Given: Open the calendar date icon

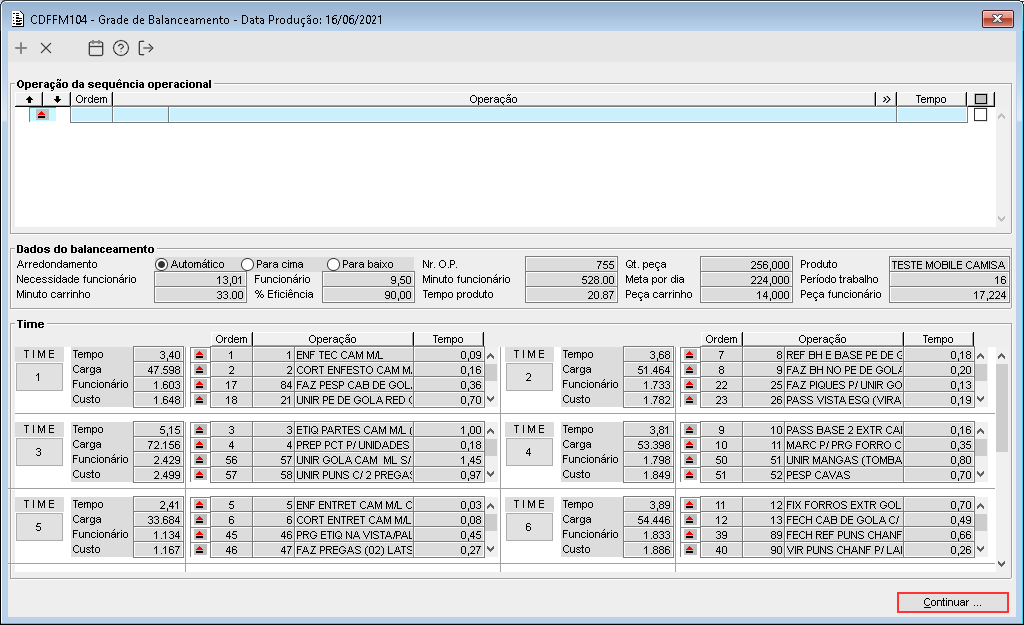Looking at the screenshot, I should pyautogui.click(x=96, y=48).
